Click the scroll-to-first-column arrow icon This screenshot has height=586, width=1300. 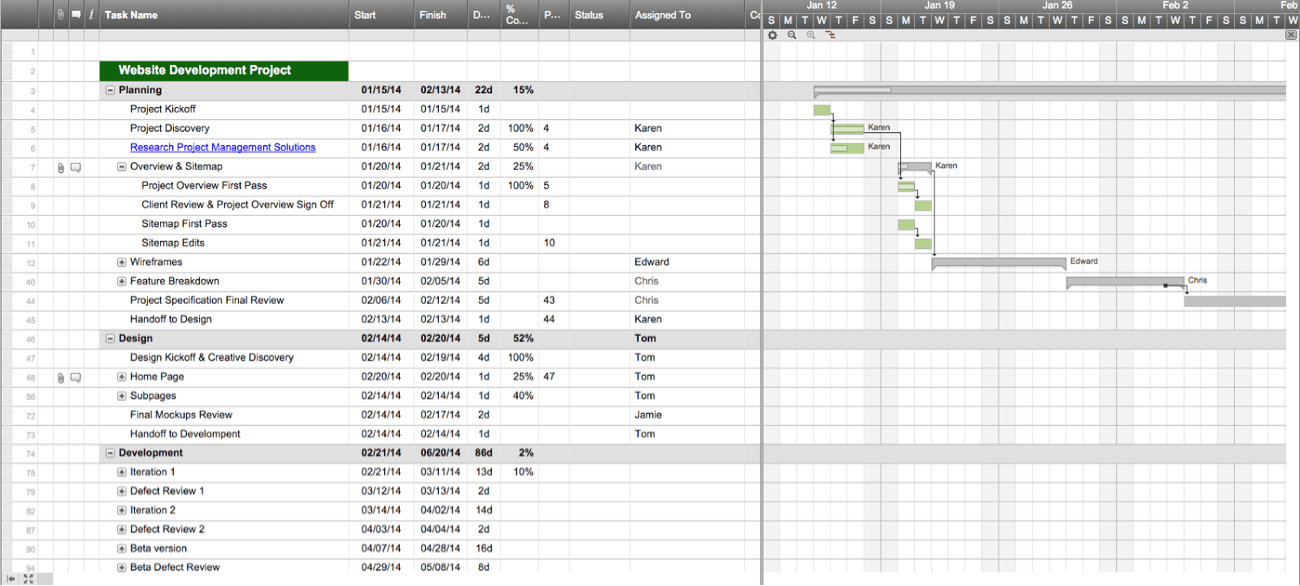[11, 578]
